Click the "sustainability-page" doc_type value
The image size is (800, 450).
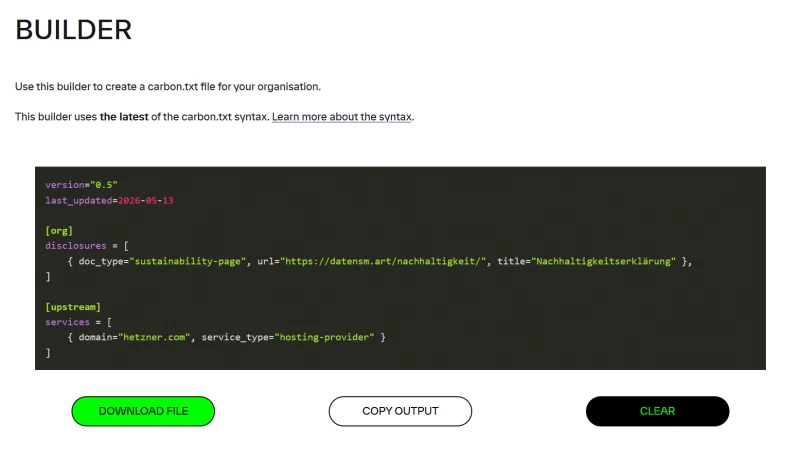[187, 261]
